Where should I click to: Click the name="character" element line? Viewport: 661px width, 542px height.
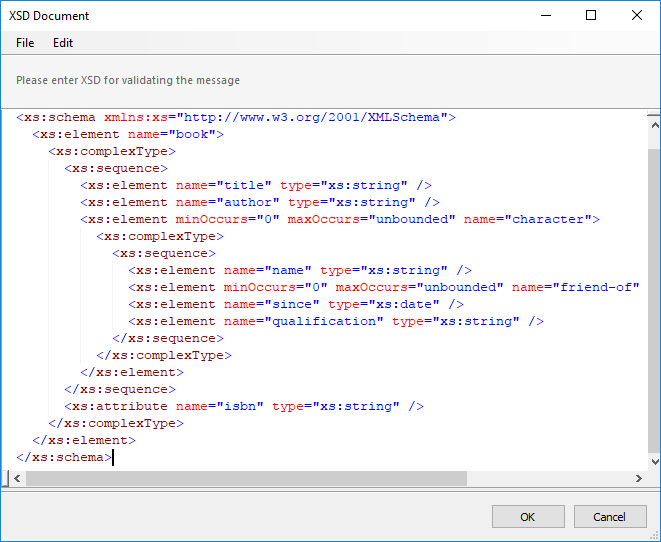click(340, 219)
